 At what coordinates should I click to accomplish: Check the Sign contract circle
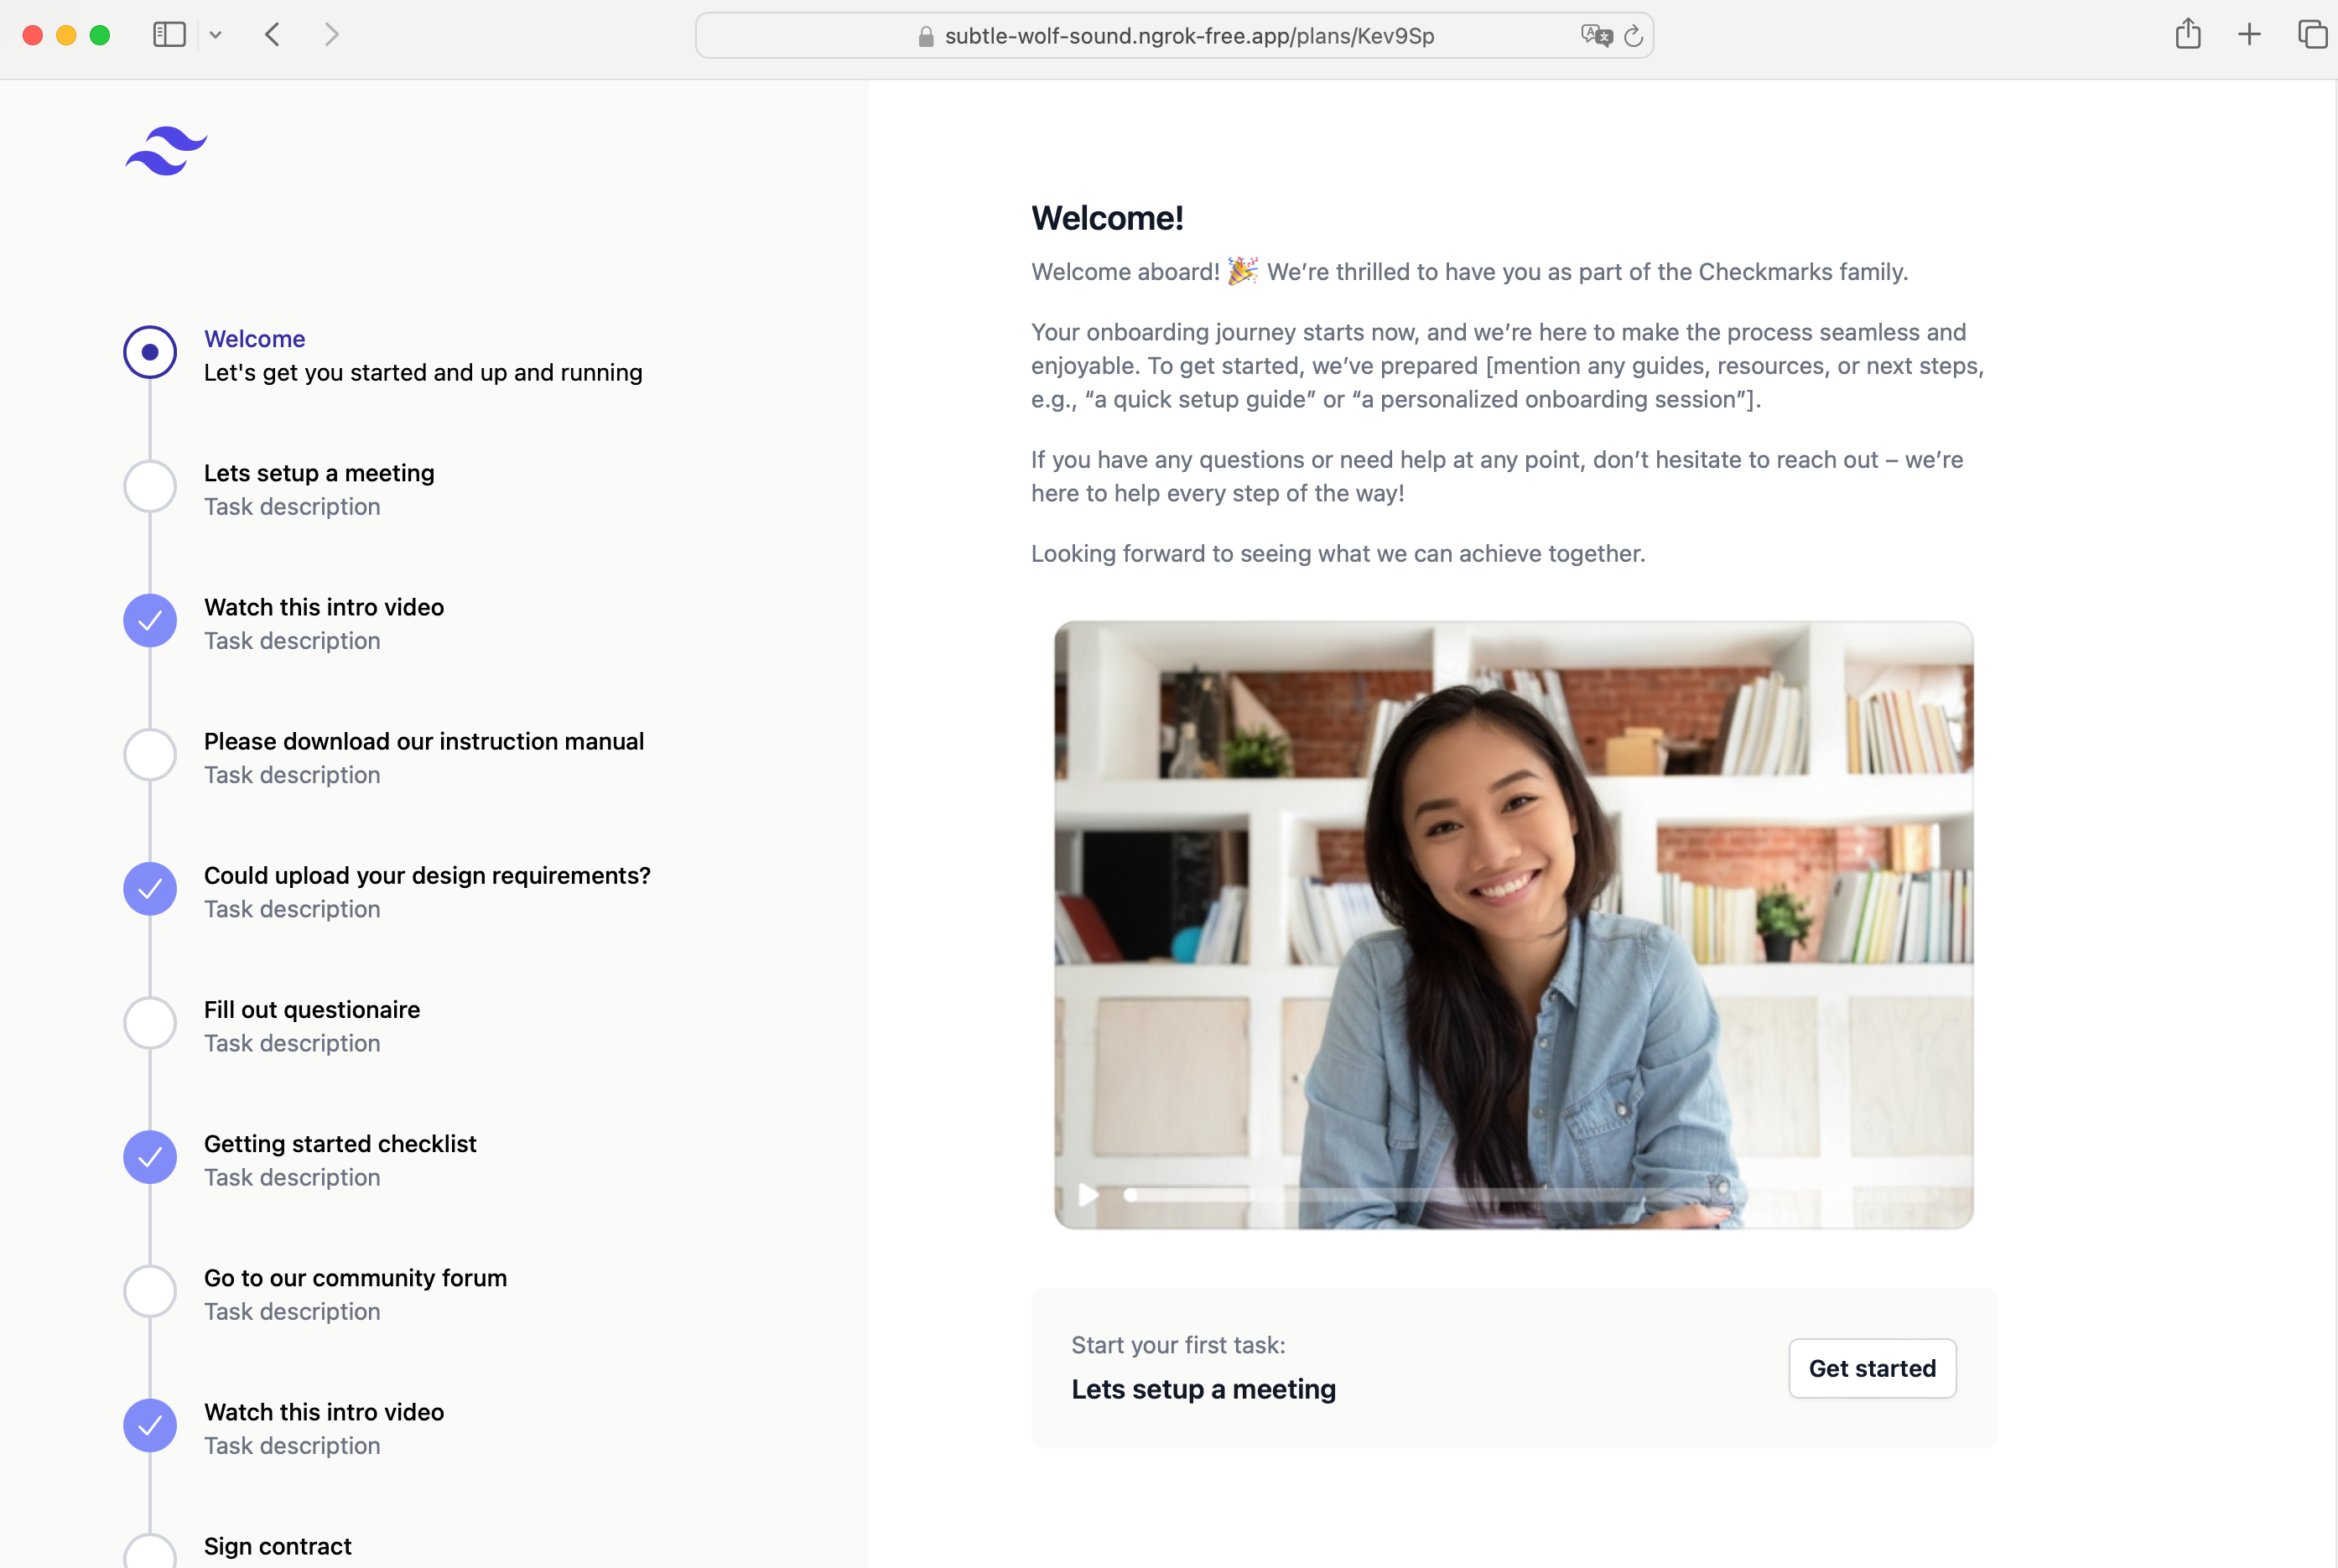(150, 1552)
